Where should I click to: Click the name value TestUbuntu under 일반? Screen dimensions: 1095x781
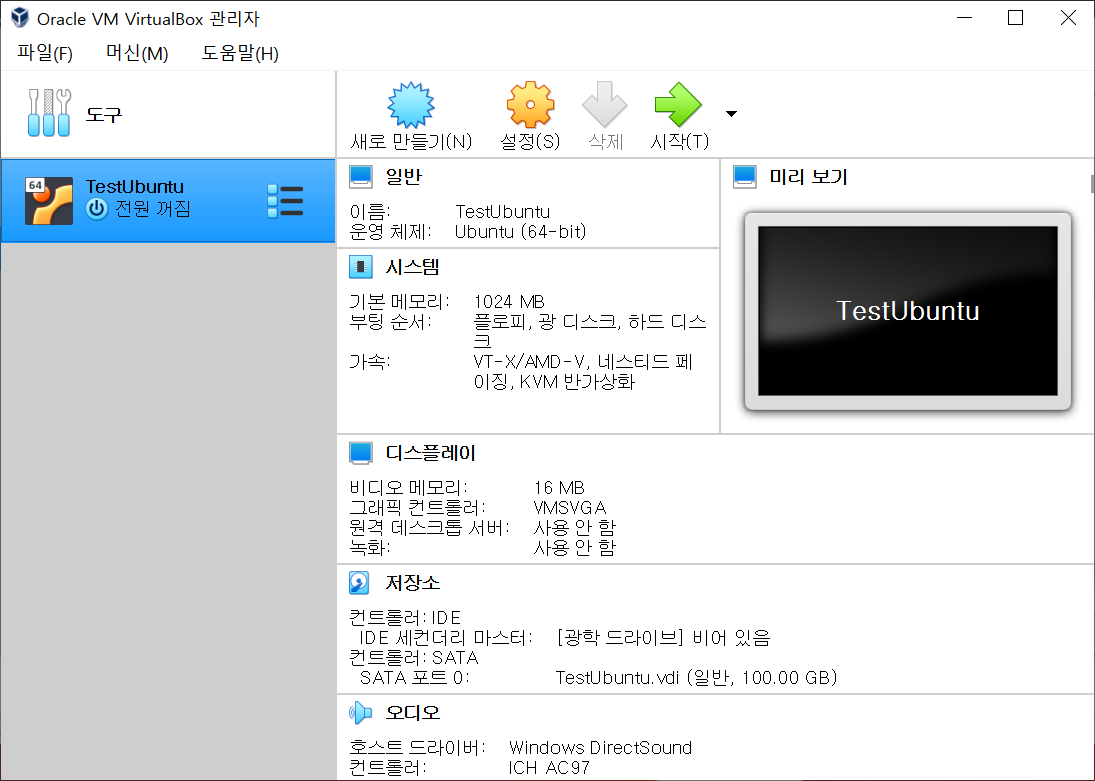tap(503, 212)
